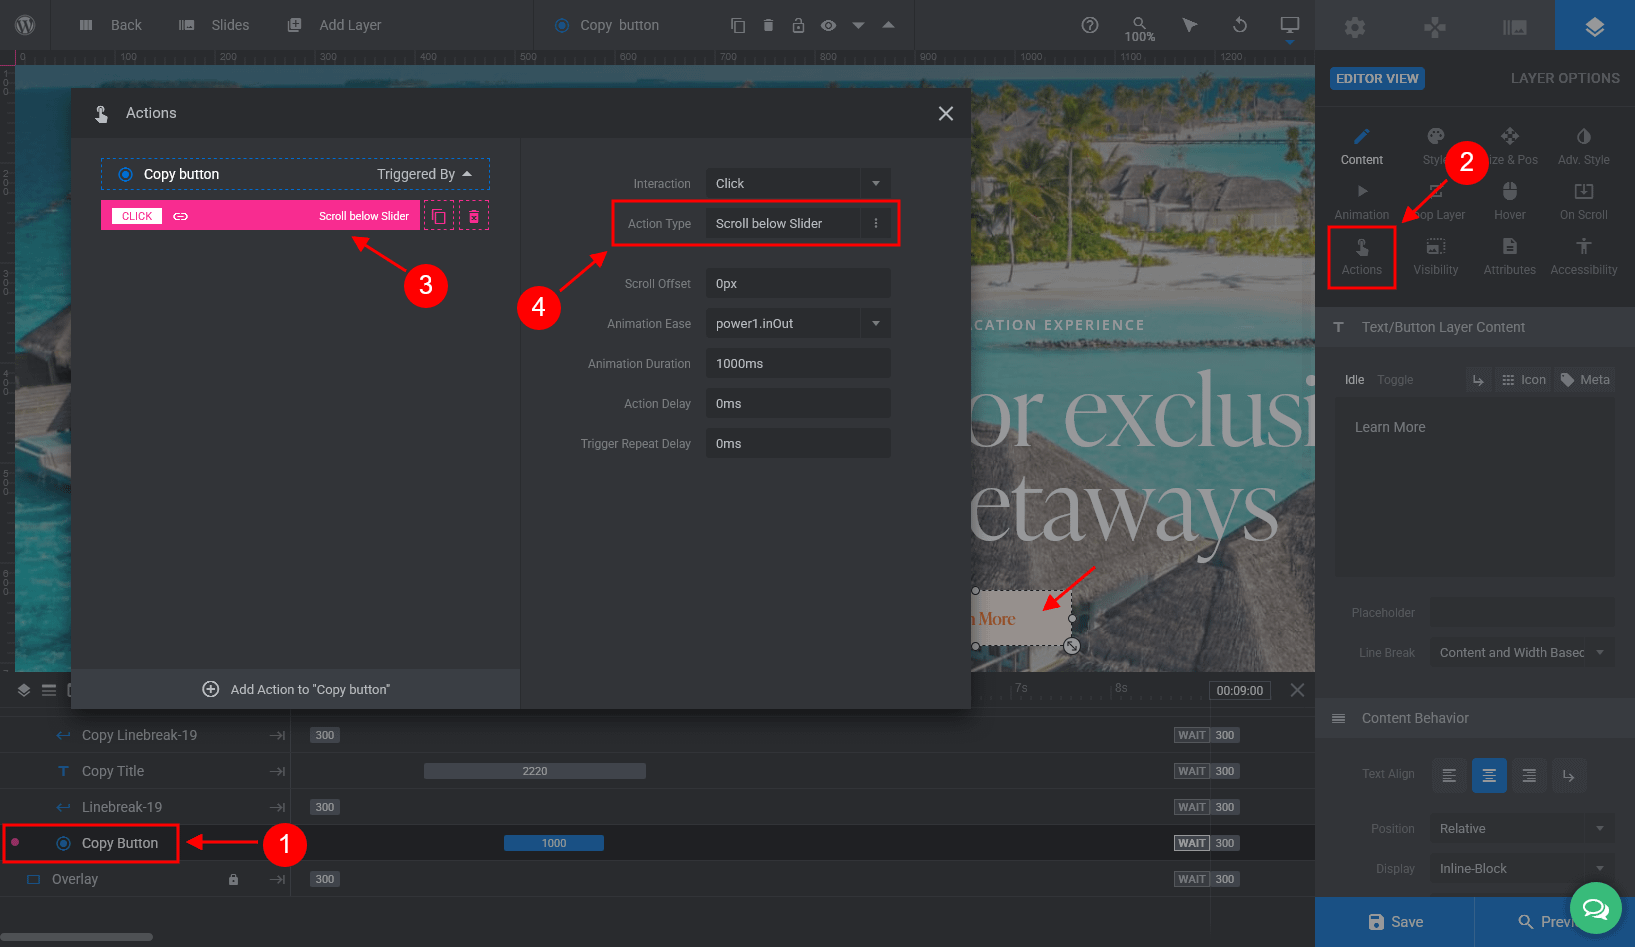Screen dimensions: 1635x947
Task: Select the Idle content state
Action: 1354,380
